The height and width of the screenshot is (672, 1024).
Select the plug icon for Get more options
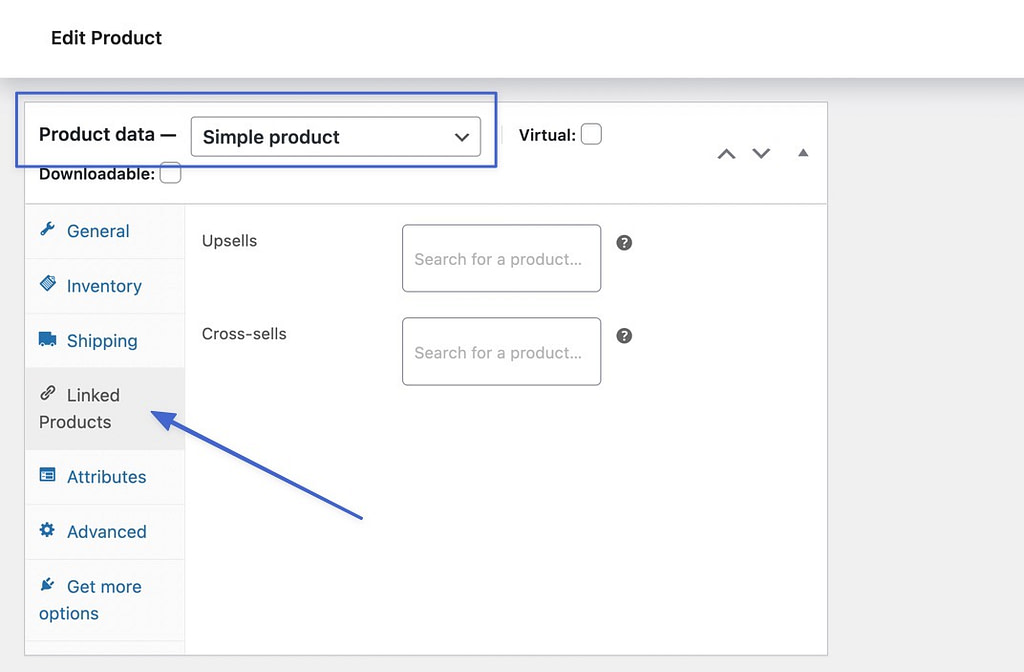click(x=47, y=586)
